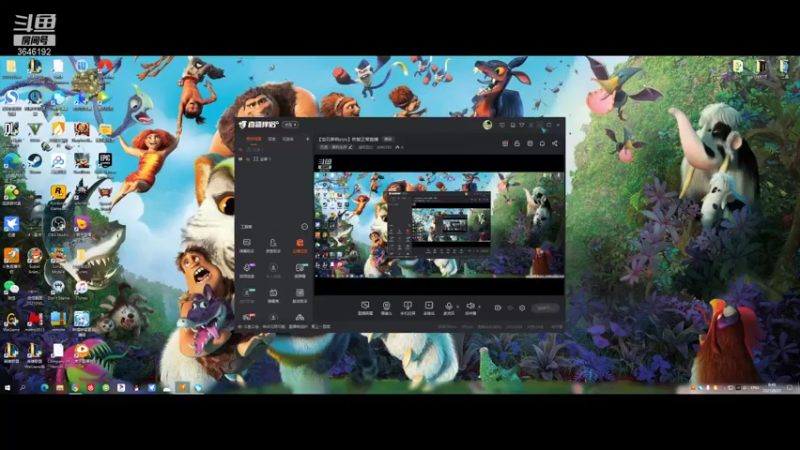Start recording with the camcorder icon
Image resolution: width=800 pixels, height=450 pixels.
(x=497, y=308)
